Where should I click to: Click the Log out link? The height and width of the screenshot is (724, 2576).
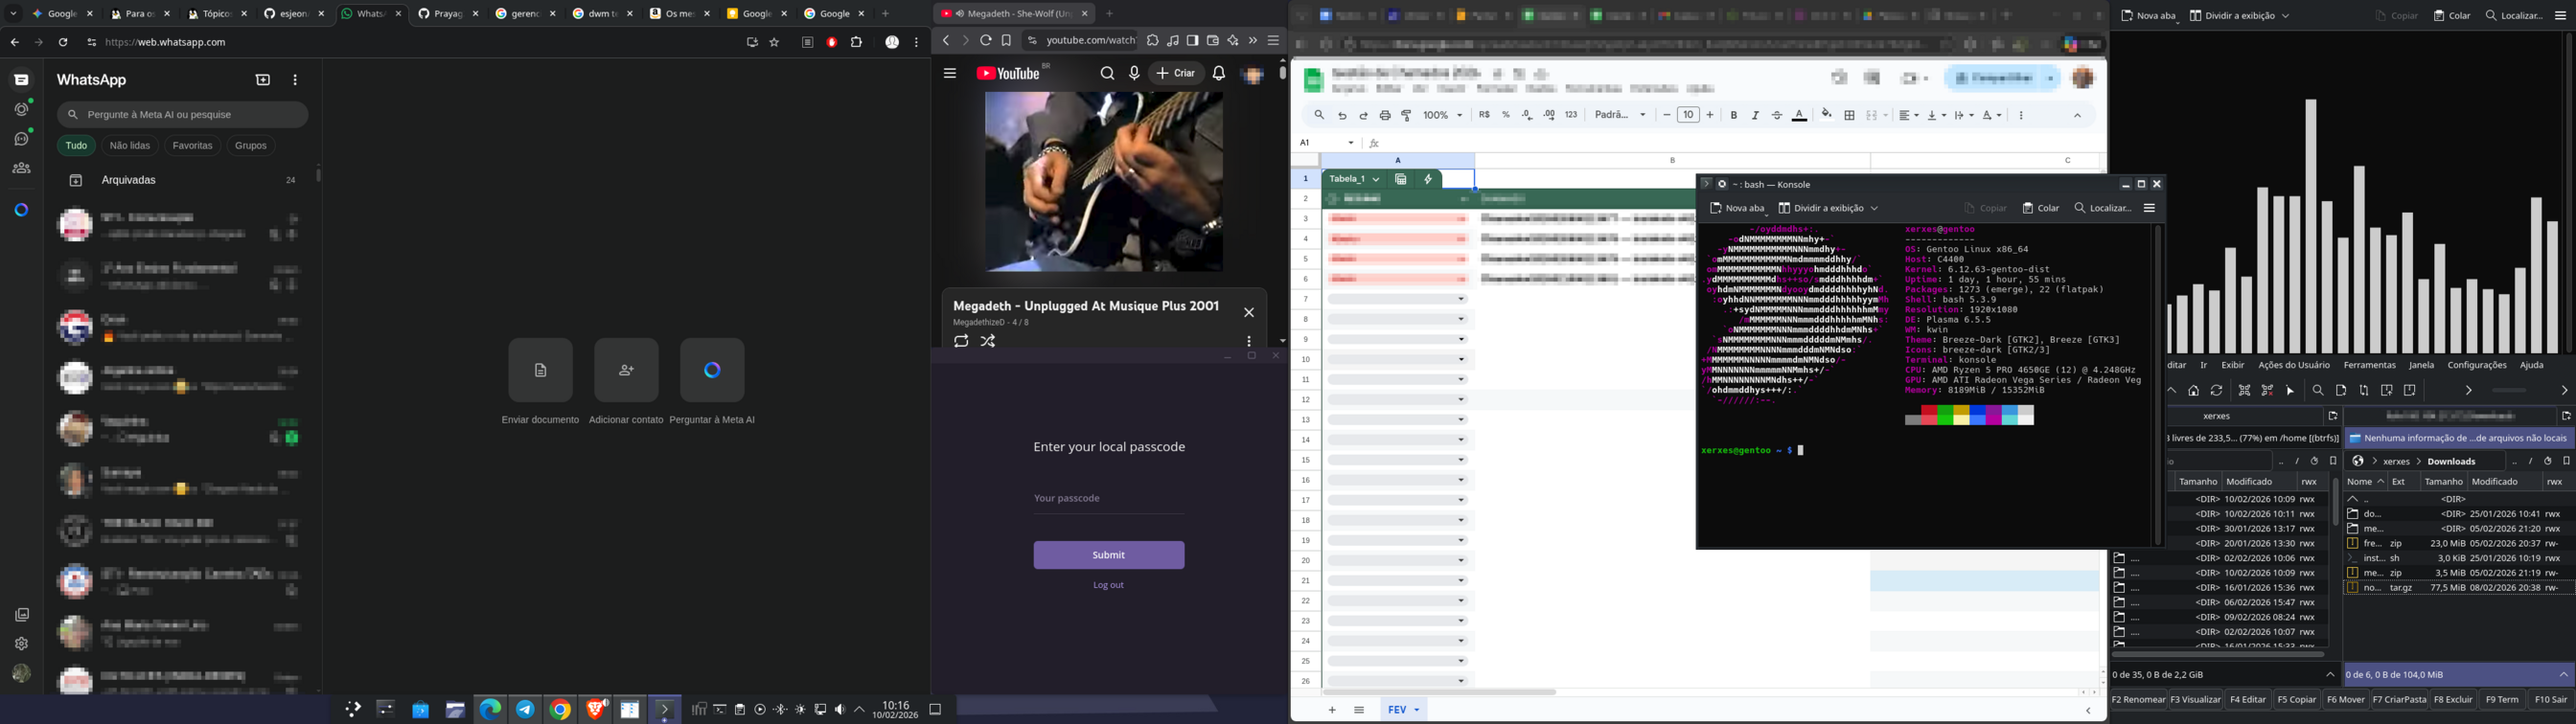tap(1108, 585)
